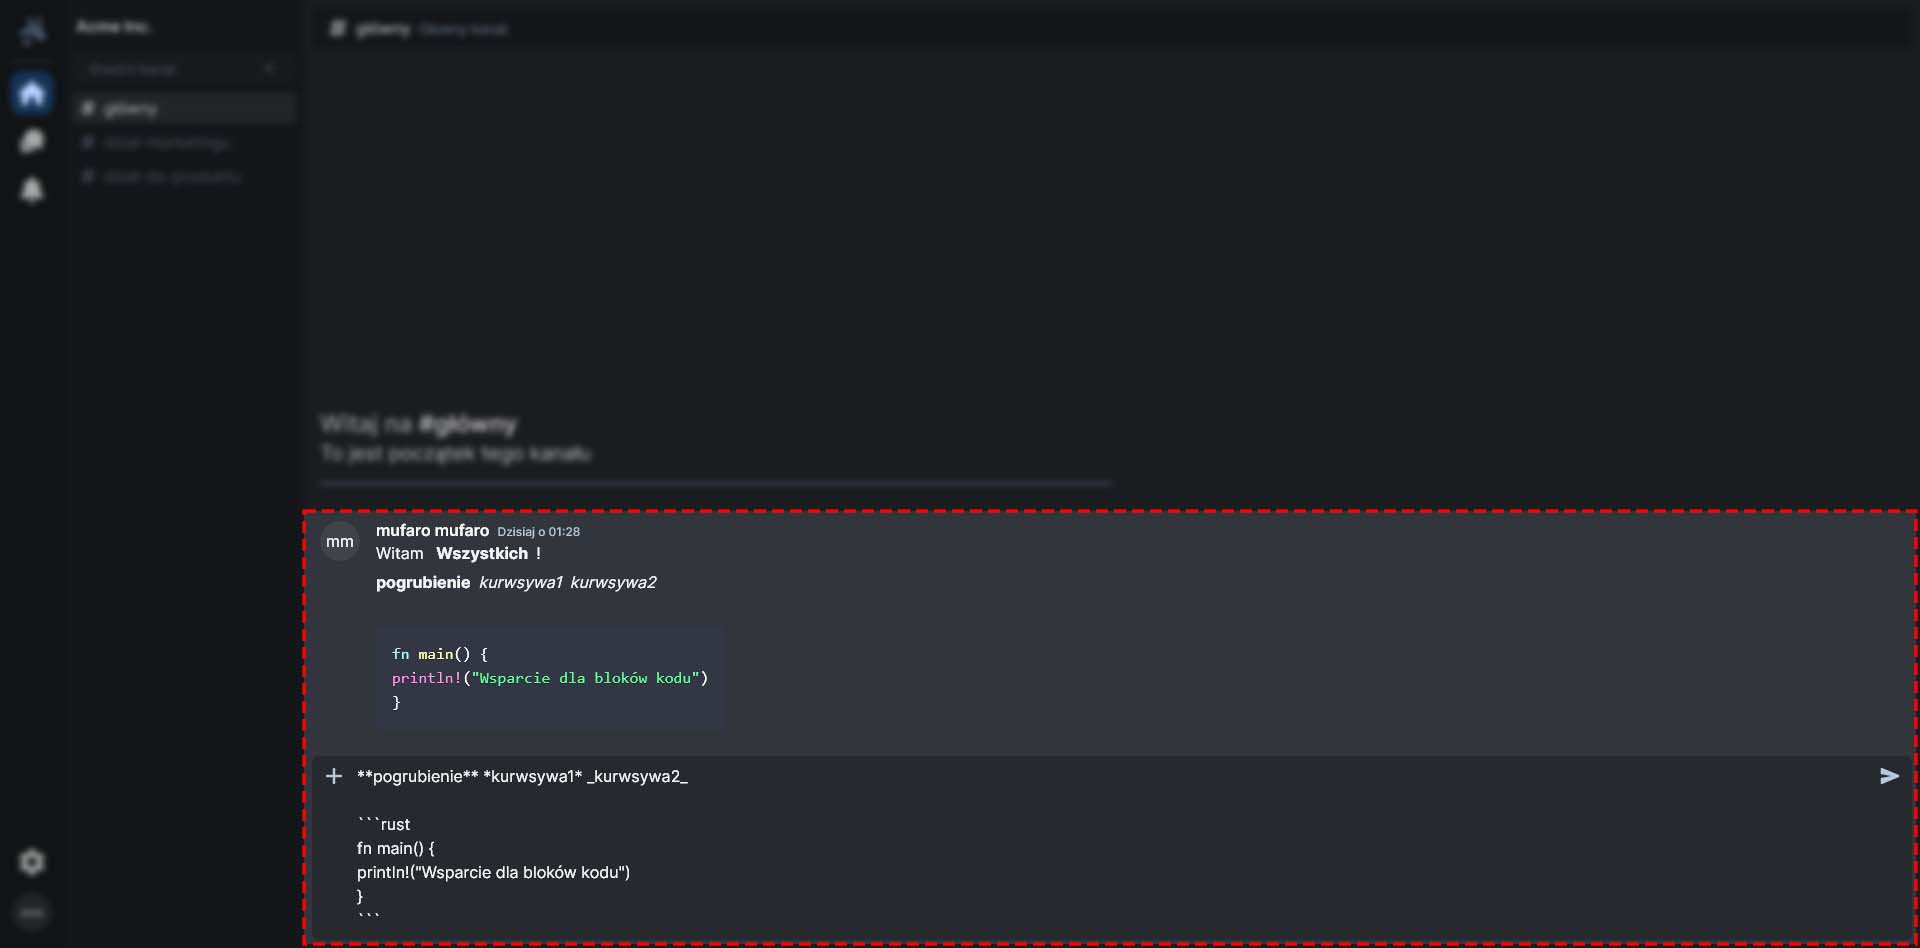
Task: Click the app logo at top left
Action: [32, 30]
